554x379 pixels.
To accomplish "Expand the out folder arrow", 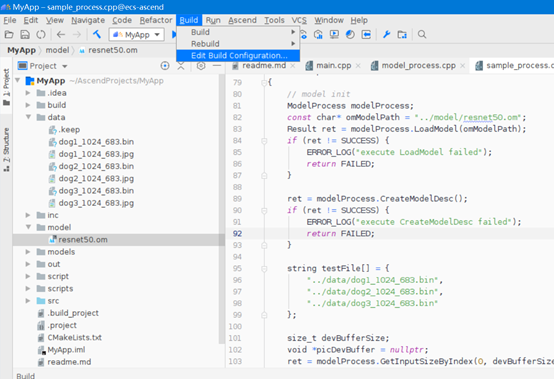I will click(28, 264).
